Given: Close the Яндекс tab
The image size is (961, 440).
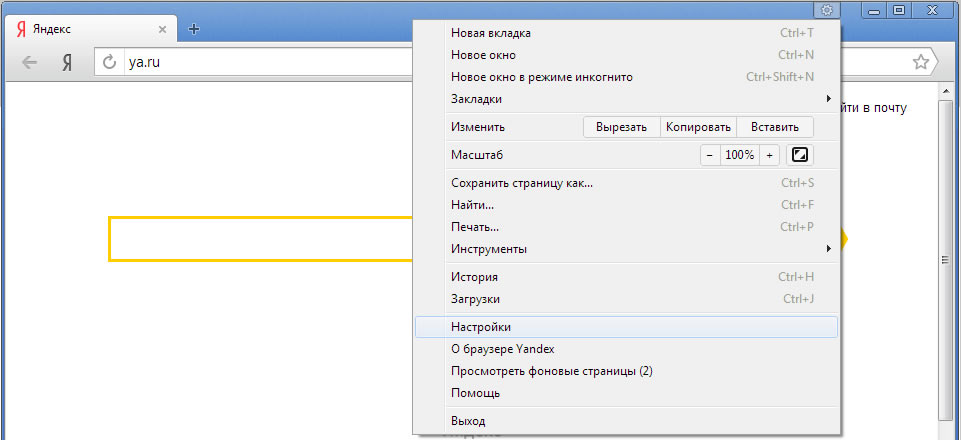Looking at the screenshot, I should pyautogui.click(x=162, y=29).
